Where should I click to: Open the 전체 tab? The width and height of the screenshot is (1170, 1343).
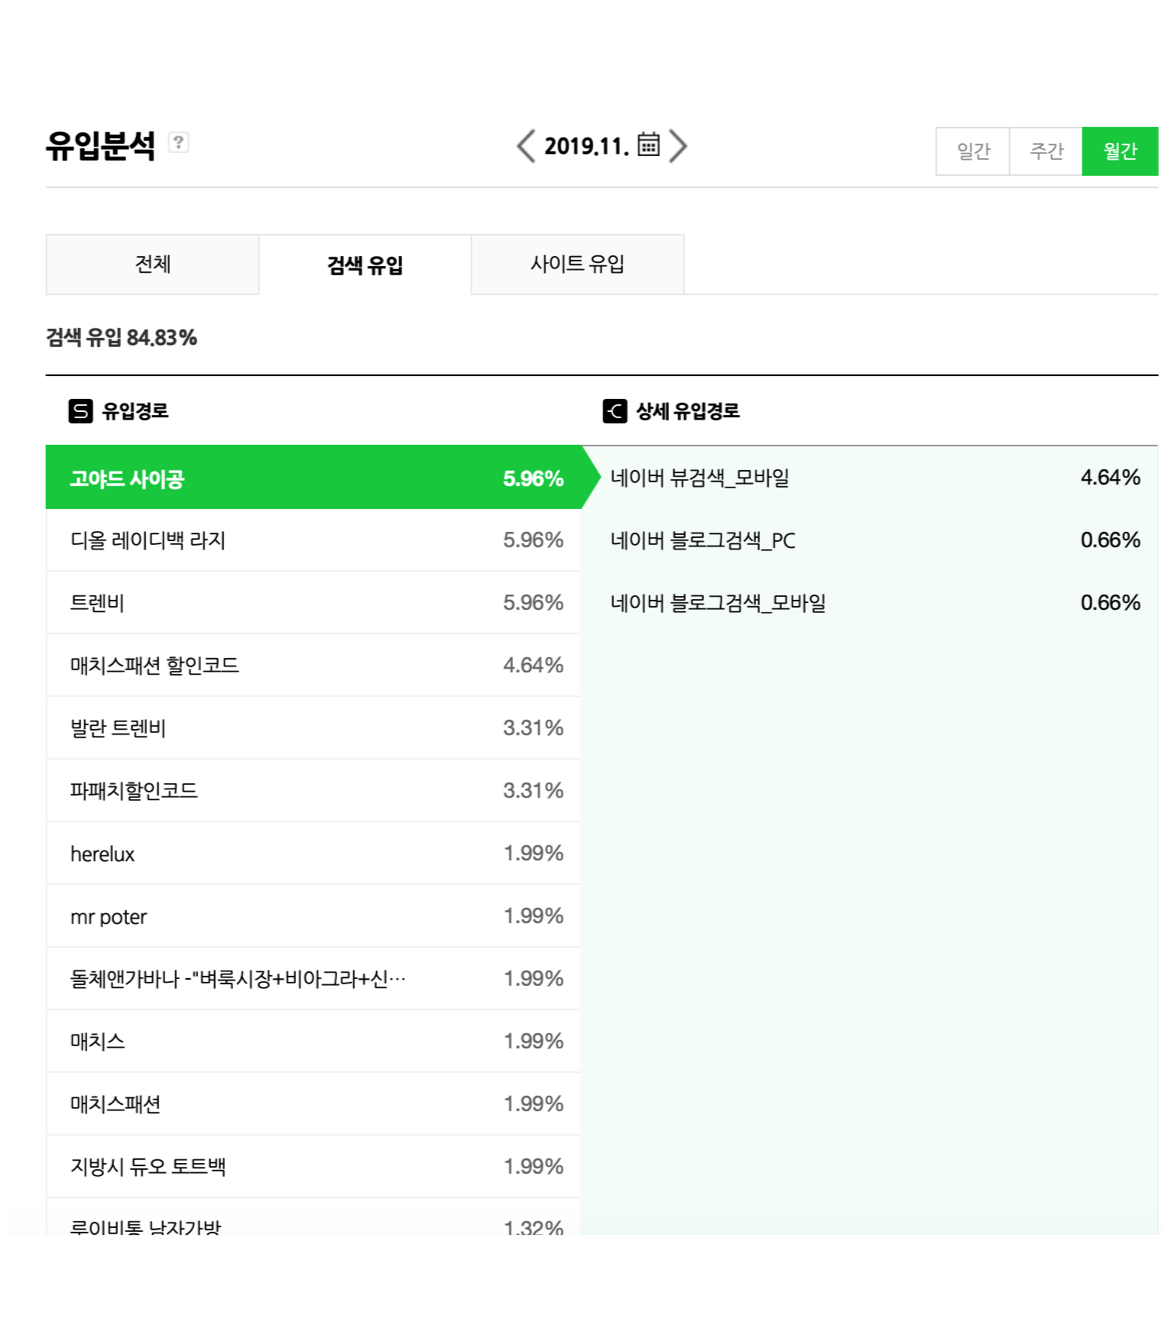152,264
